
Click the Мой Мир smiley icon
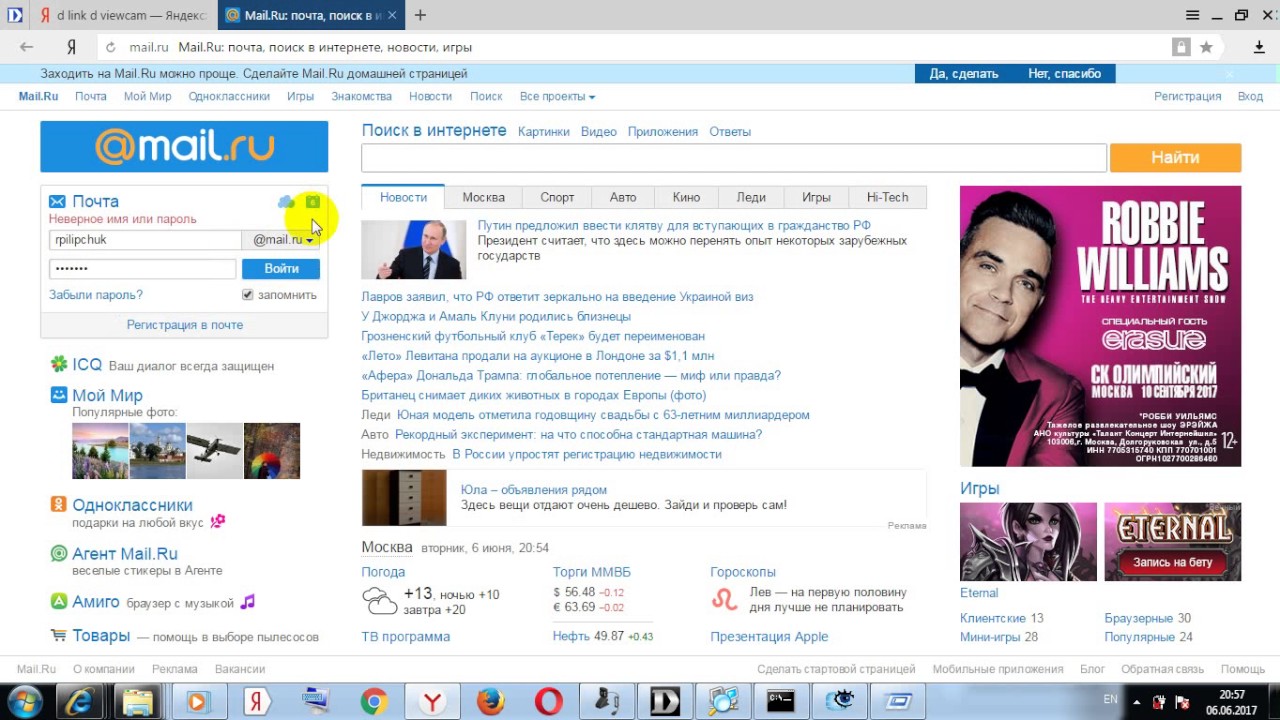[x=59, y=395]
